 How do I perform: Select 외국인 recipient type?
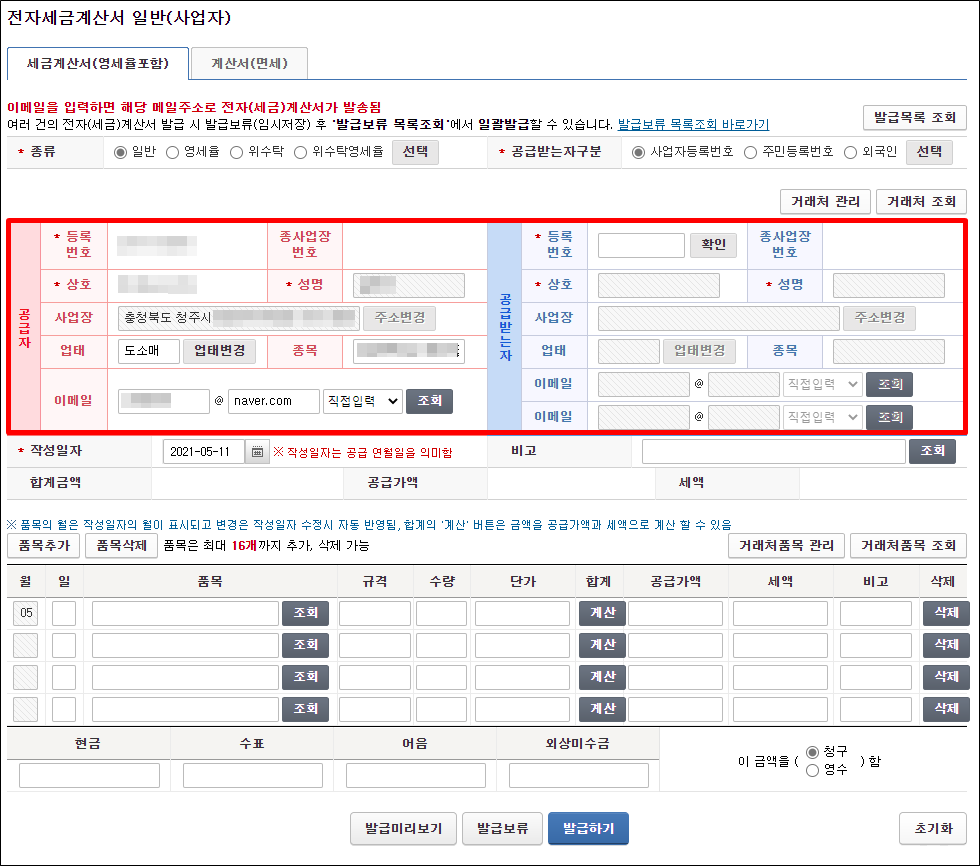pyautogui.click(x=851, y=152)
